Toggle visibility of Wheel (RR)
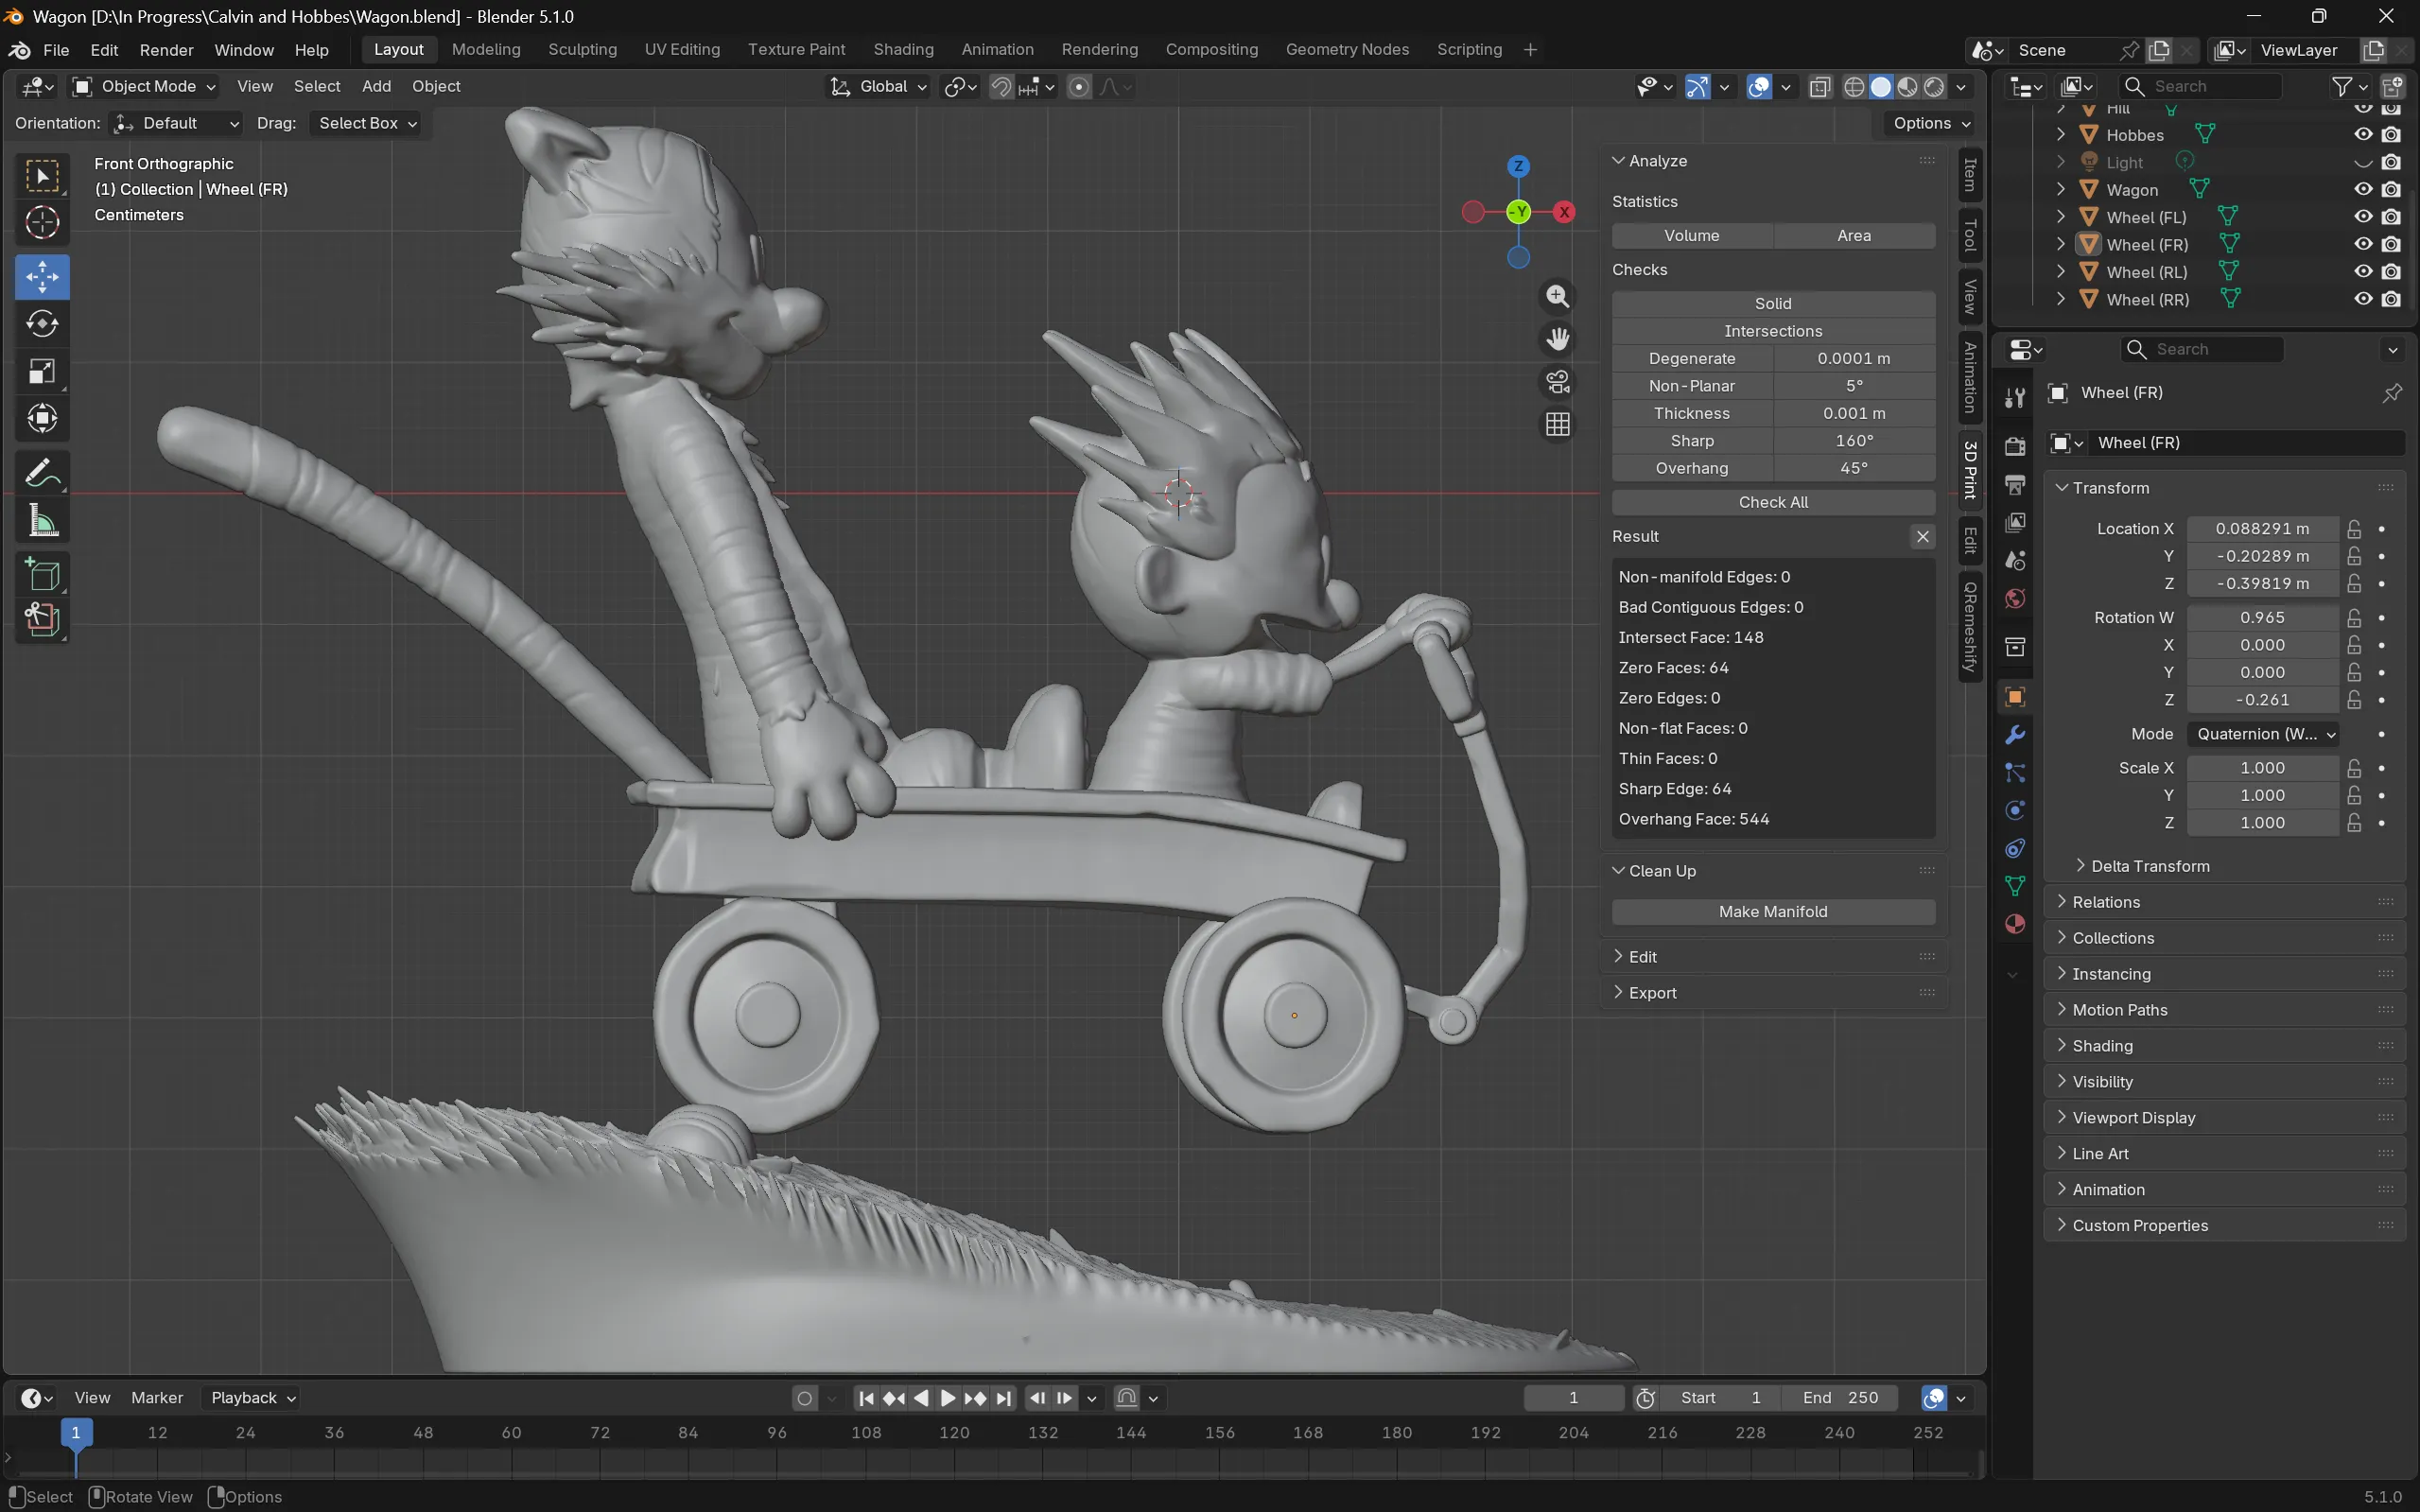 [x=2363, y=299]
